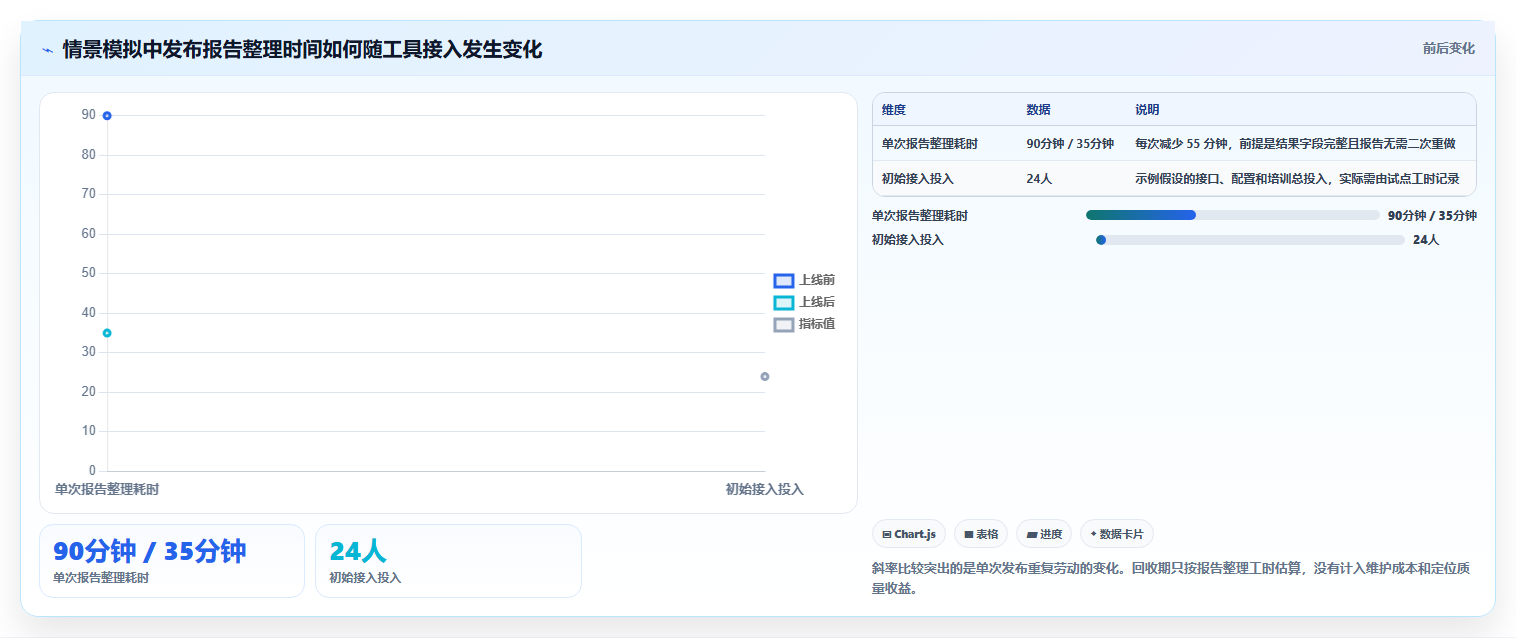Click the footnote text starting 斜率比较突出
The width and height of the screenshot is (1516, 638).
1171,578
